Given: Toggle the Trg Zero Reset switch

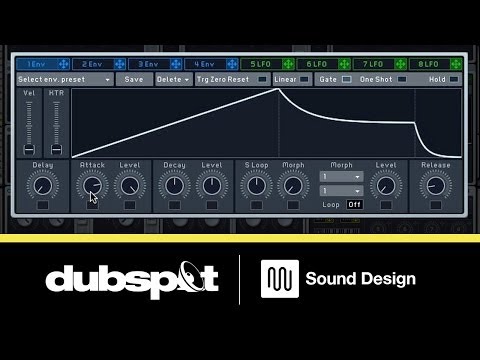Looking at the screenshot, I should (263, 79).
